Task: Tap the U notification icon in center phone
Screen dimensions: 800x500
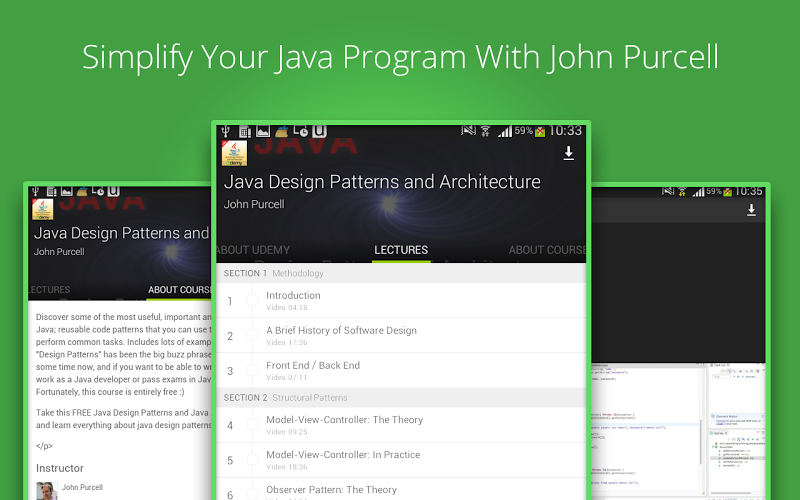Action: tap(319, 131)
